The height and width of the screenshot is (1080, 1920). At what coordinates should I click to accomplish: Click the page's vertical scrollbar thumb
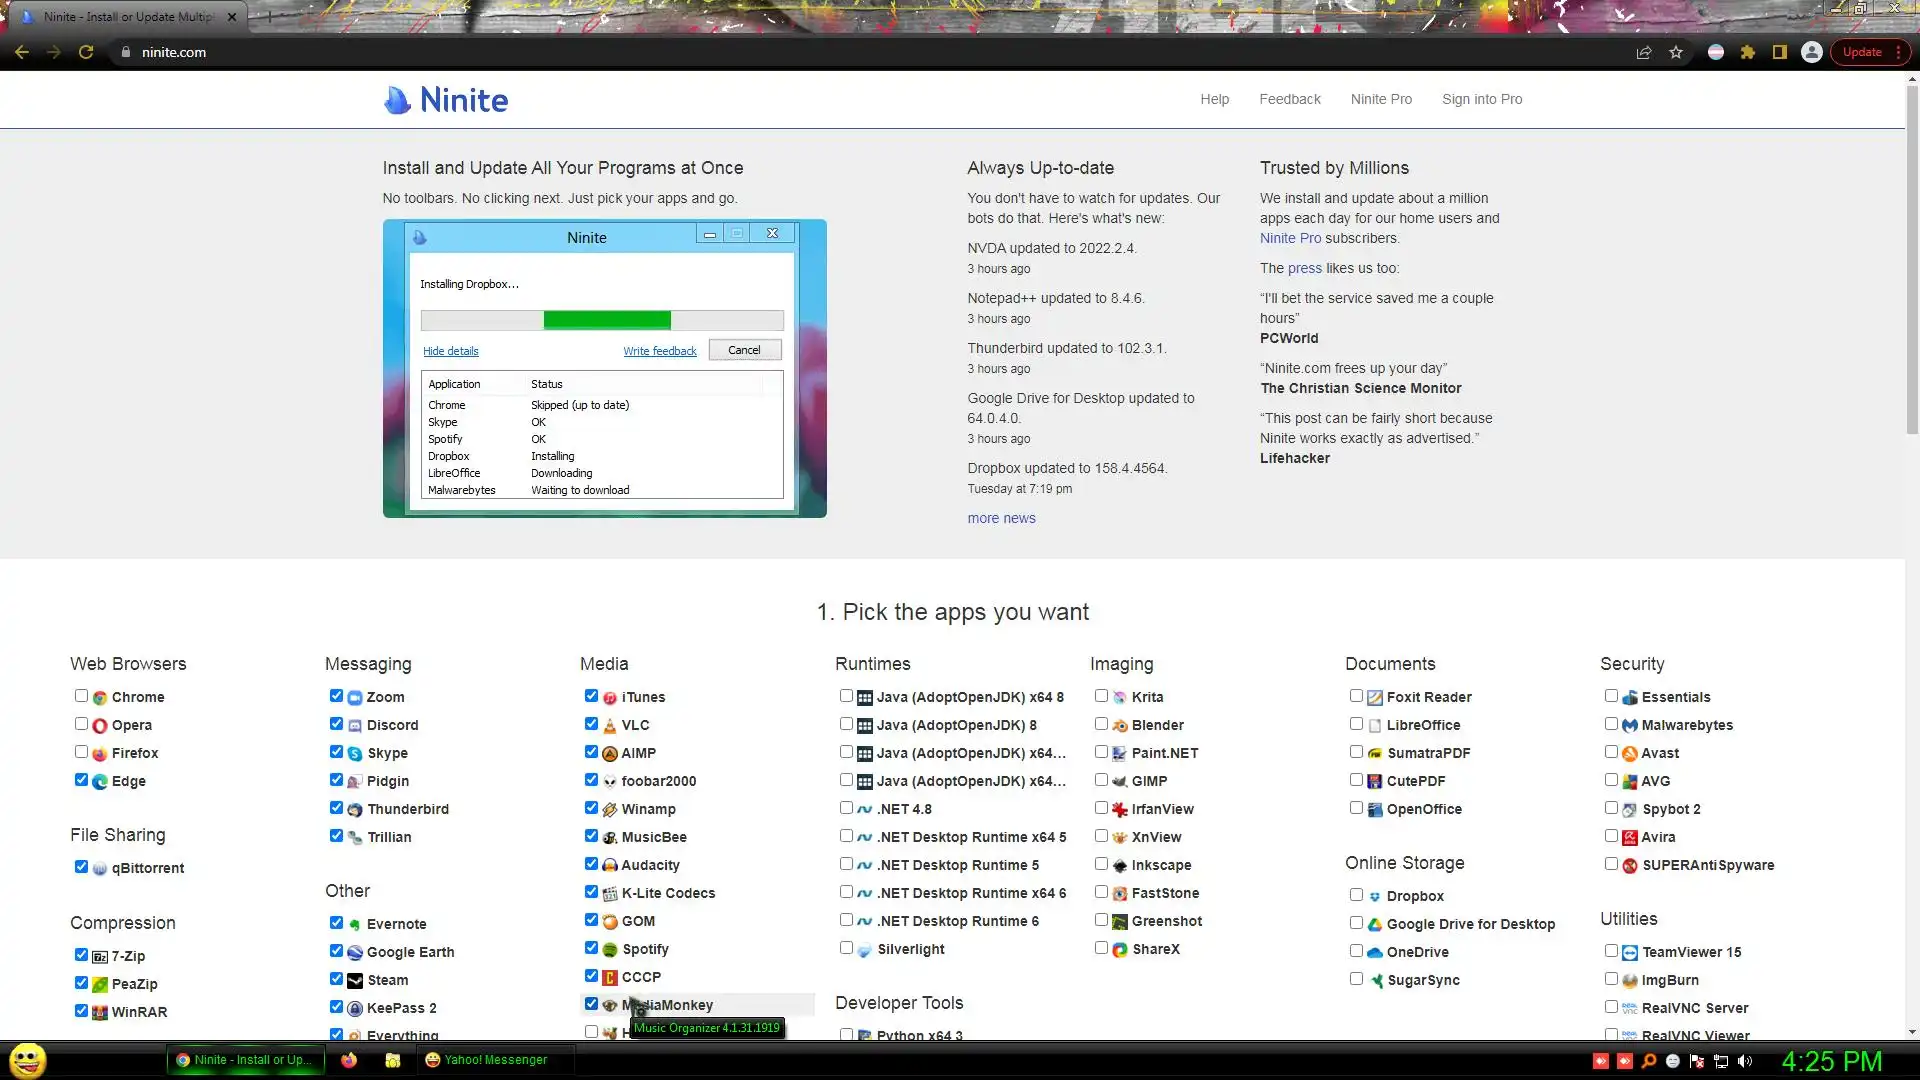1911,260
